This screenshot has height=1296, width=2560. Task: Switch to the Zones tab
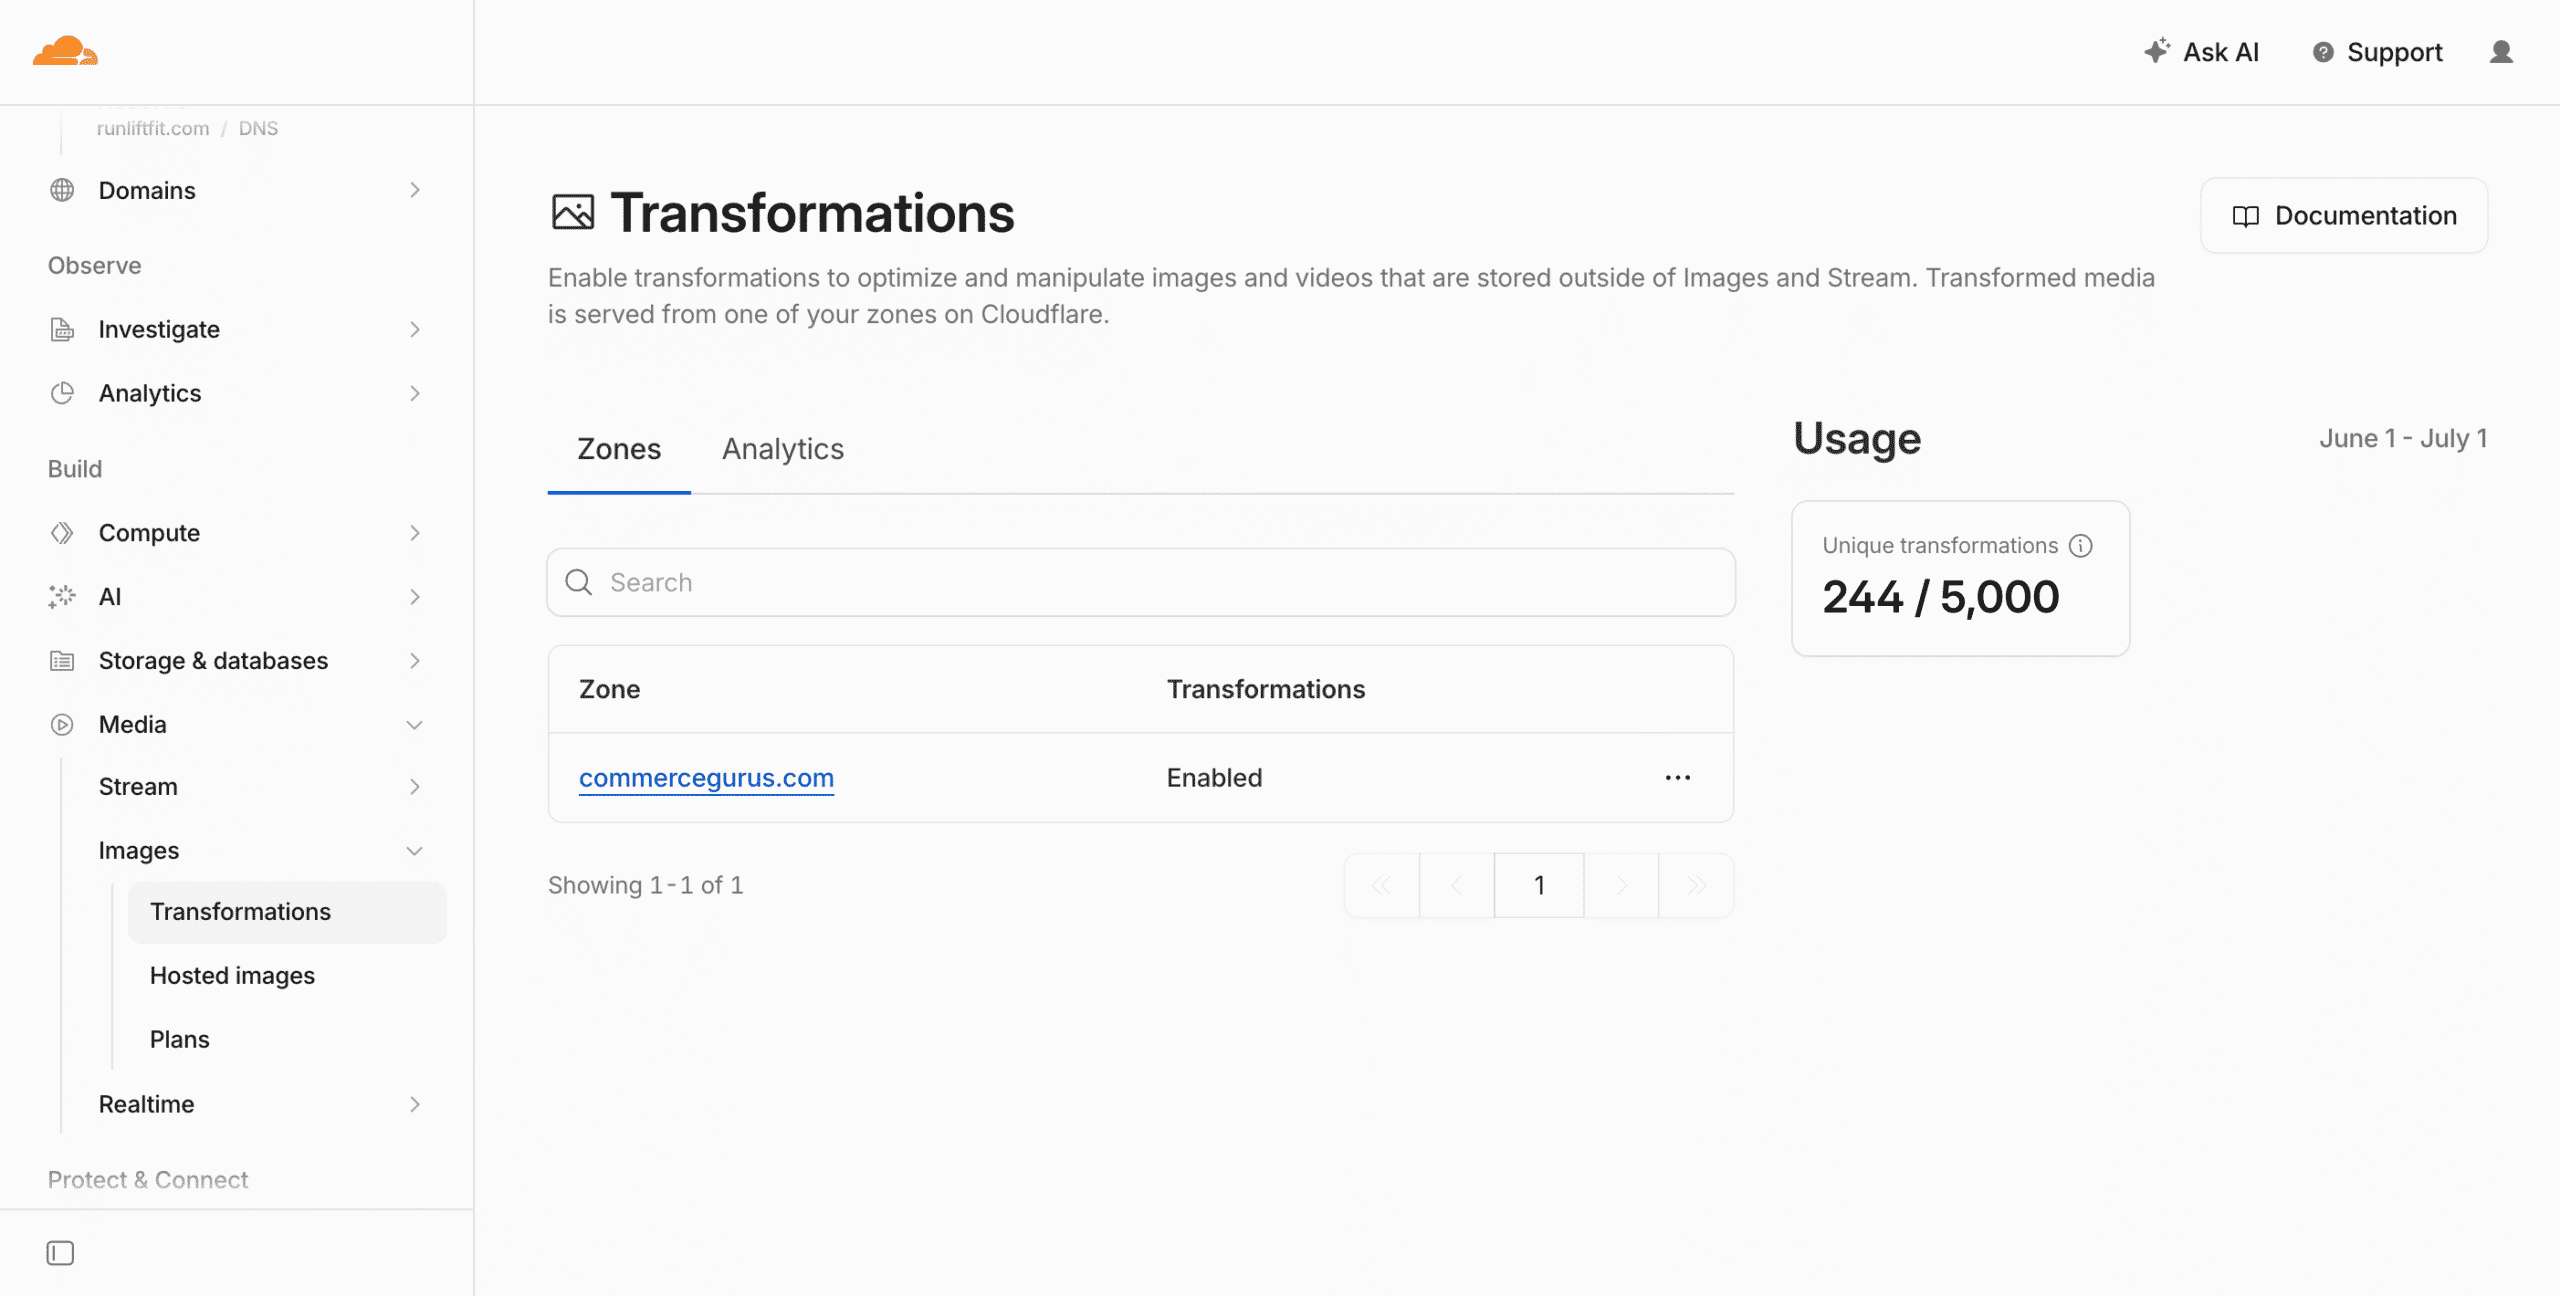click(x=619, y=449)
